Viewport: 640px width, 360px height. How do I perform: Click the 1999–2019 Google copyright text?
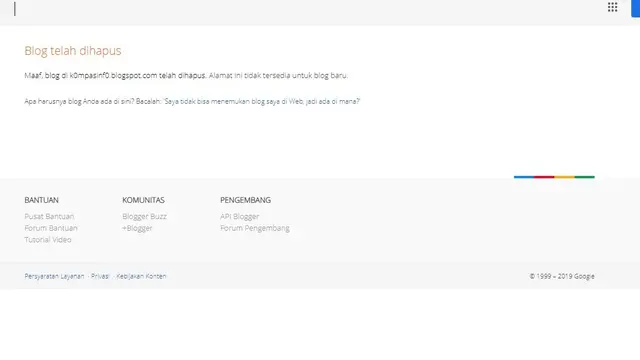(562, 276)
